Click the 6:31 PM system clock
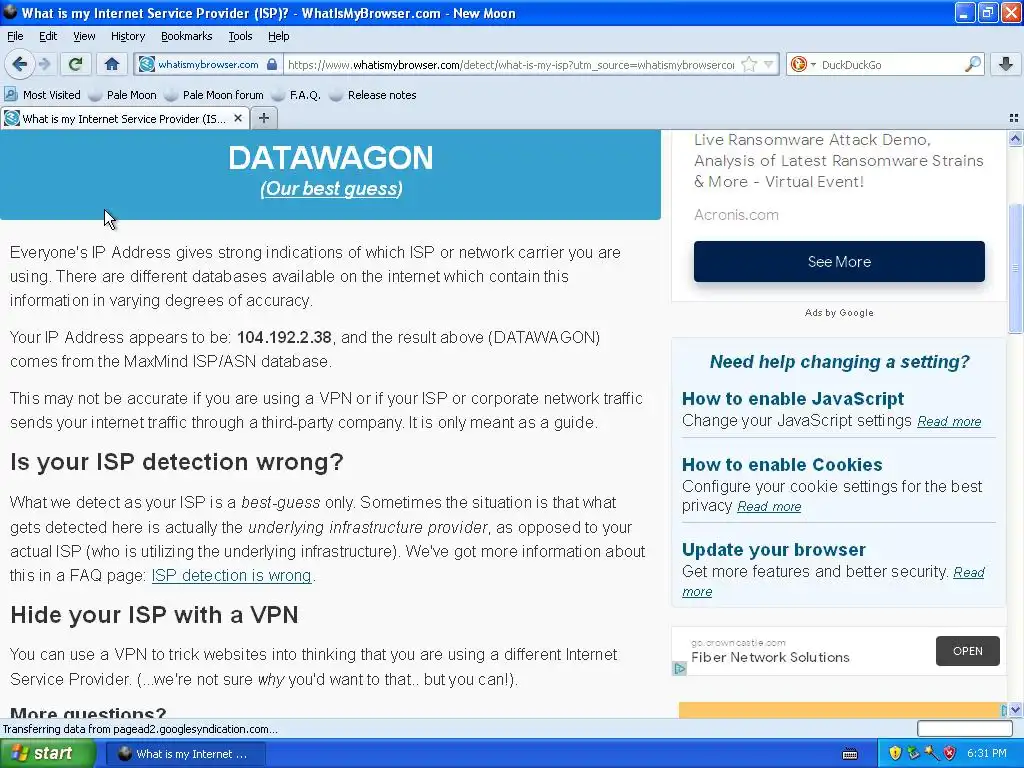 [987, 754]
